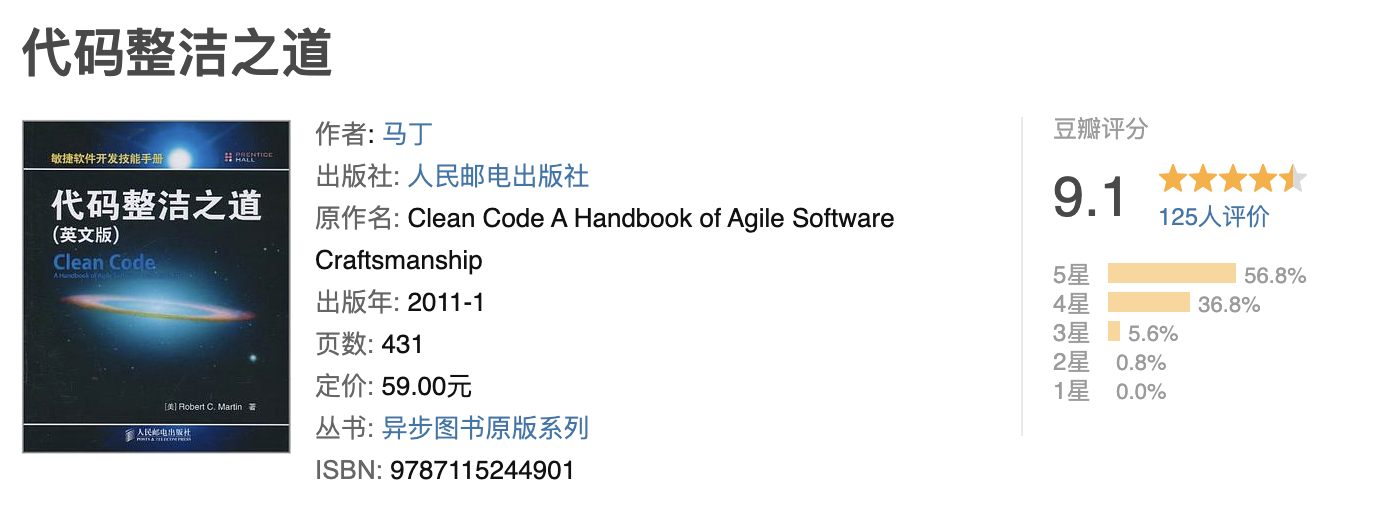1398x514 pixels.
Task: Click the 9.1 rating score
Action: [1089, 197]
